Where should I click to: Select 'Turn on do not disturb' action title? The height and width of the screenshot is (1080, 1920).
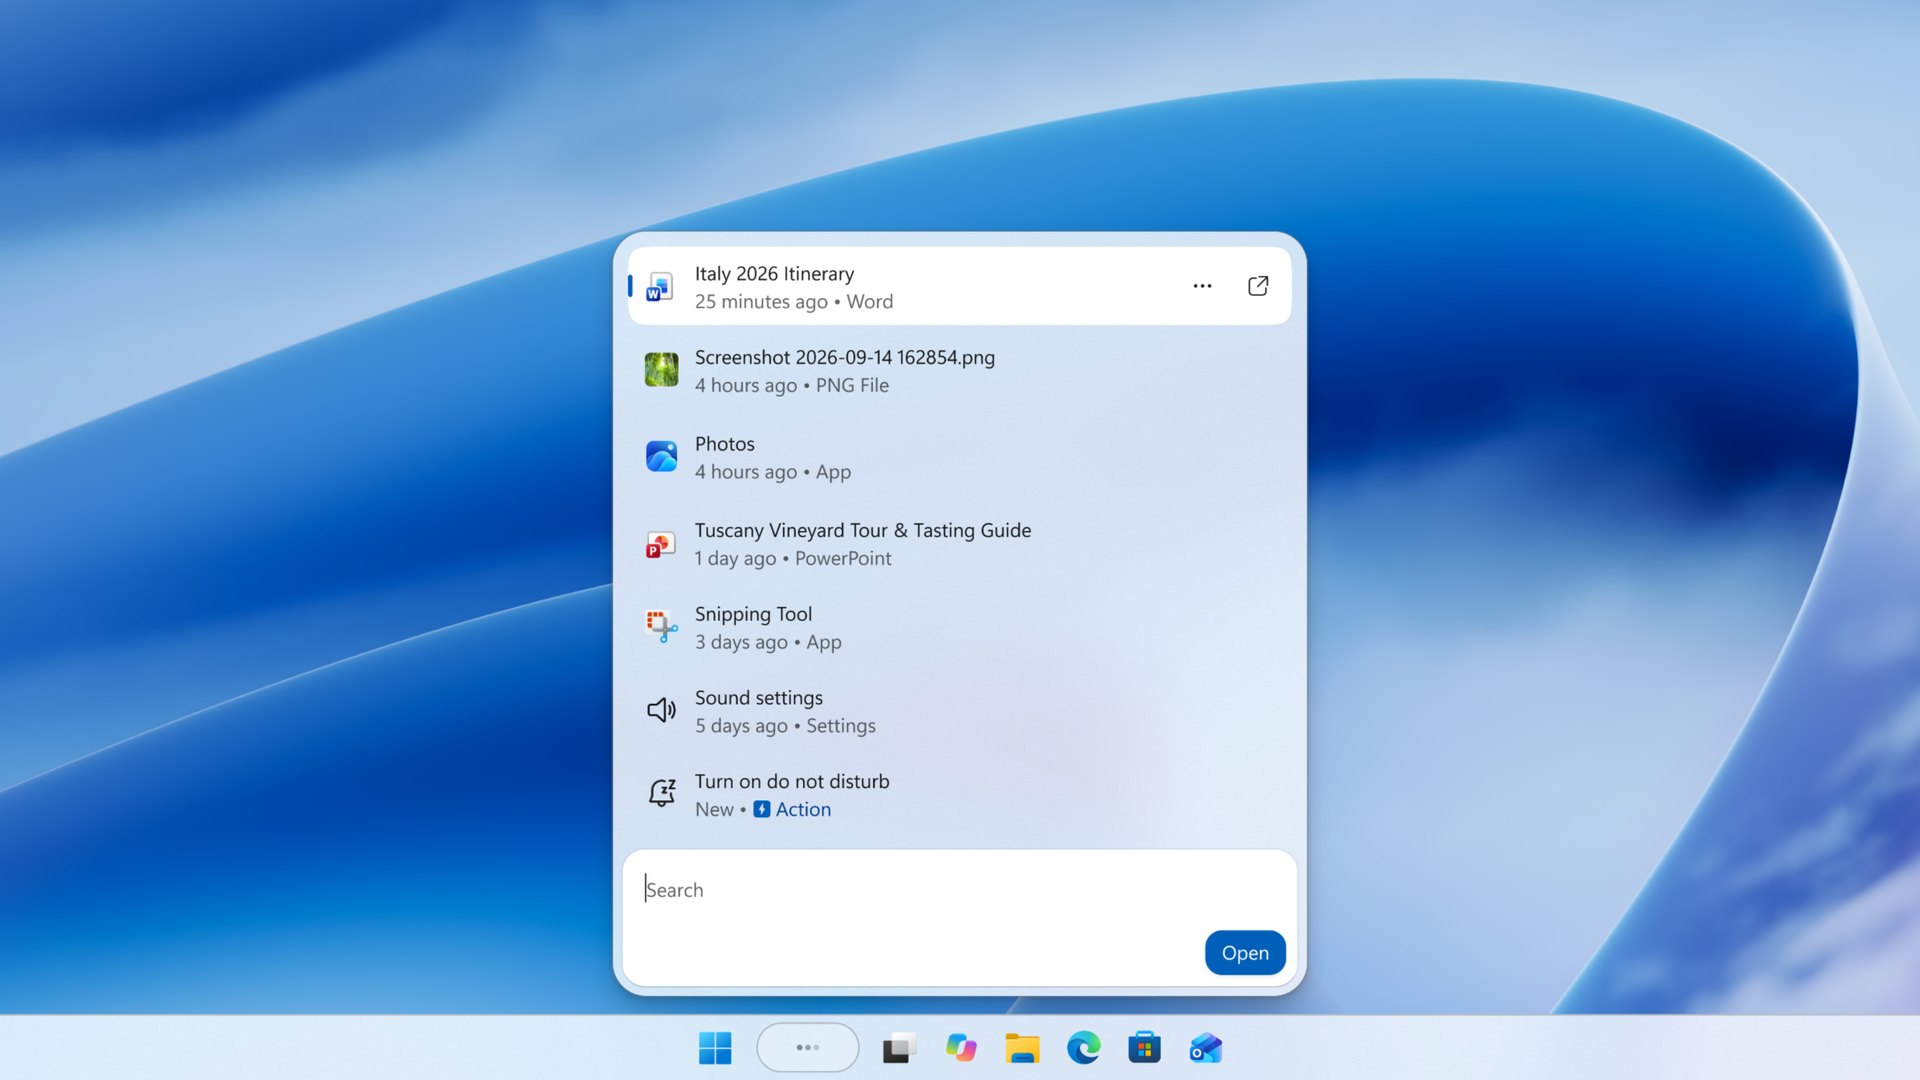coord(792,781)
